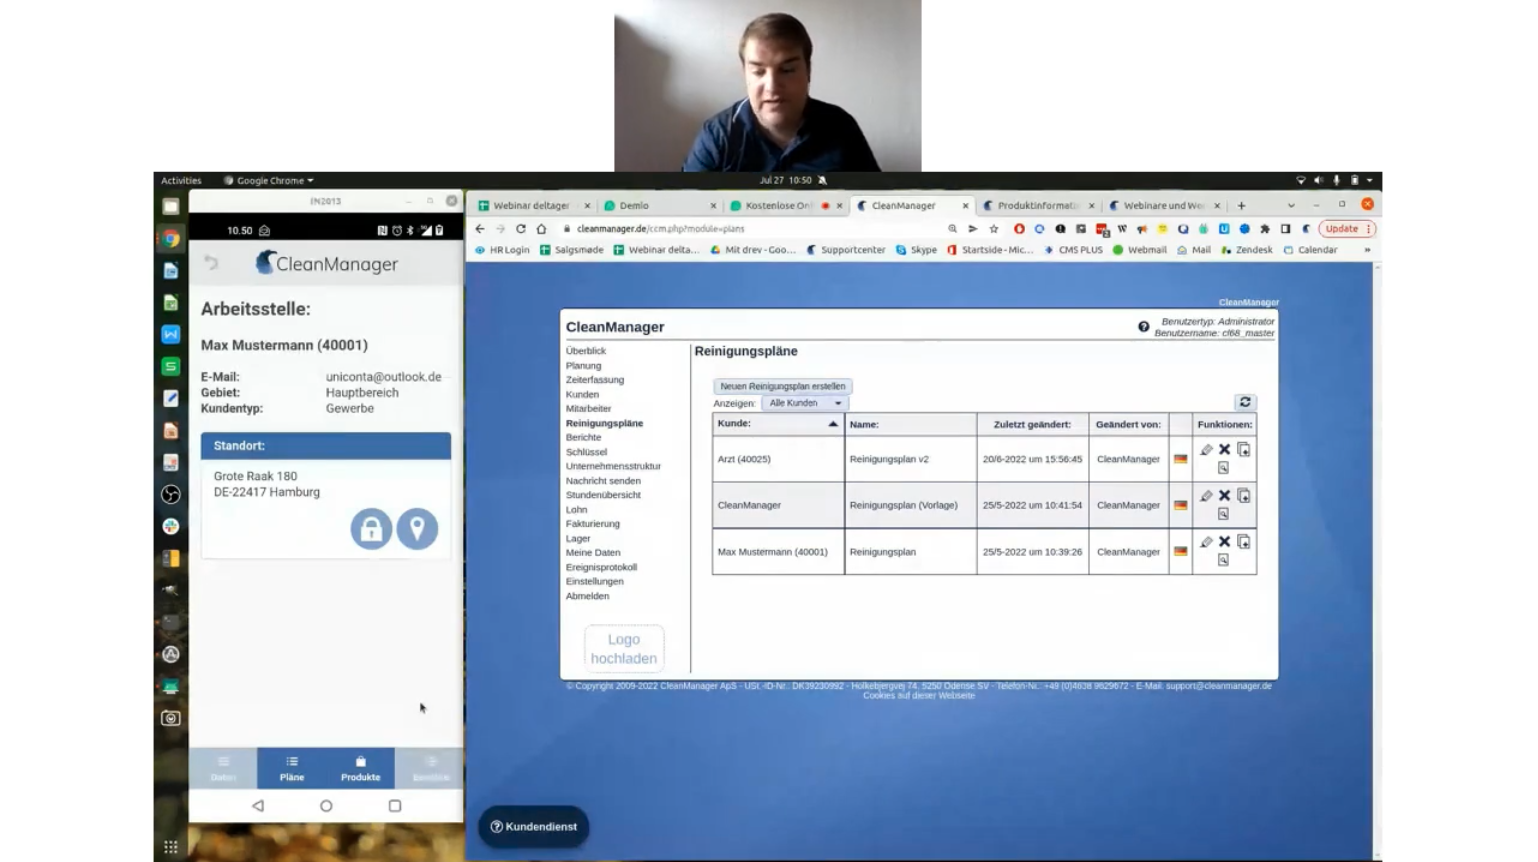1538x862 pixels.
Task: Preview the Arzt (40025) plan with the magnifier icon
Action: (1223, 467)
